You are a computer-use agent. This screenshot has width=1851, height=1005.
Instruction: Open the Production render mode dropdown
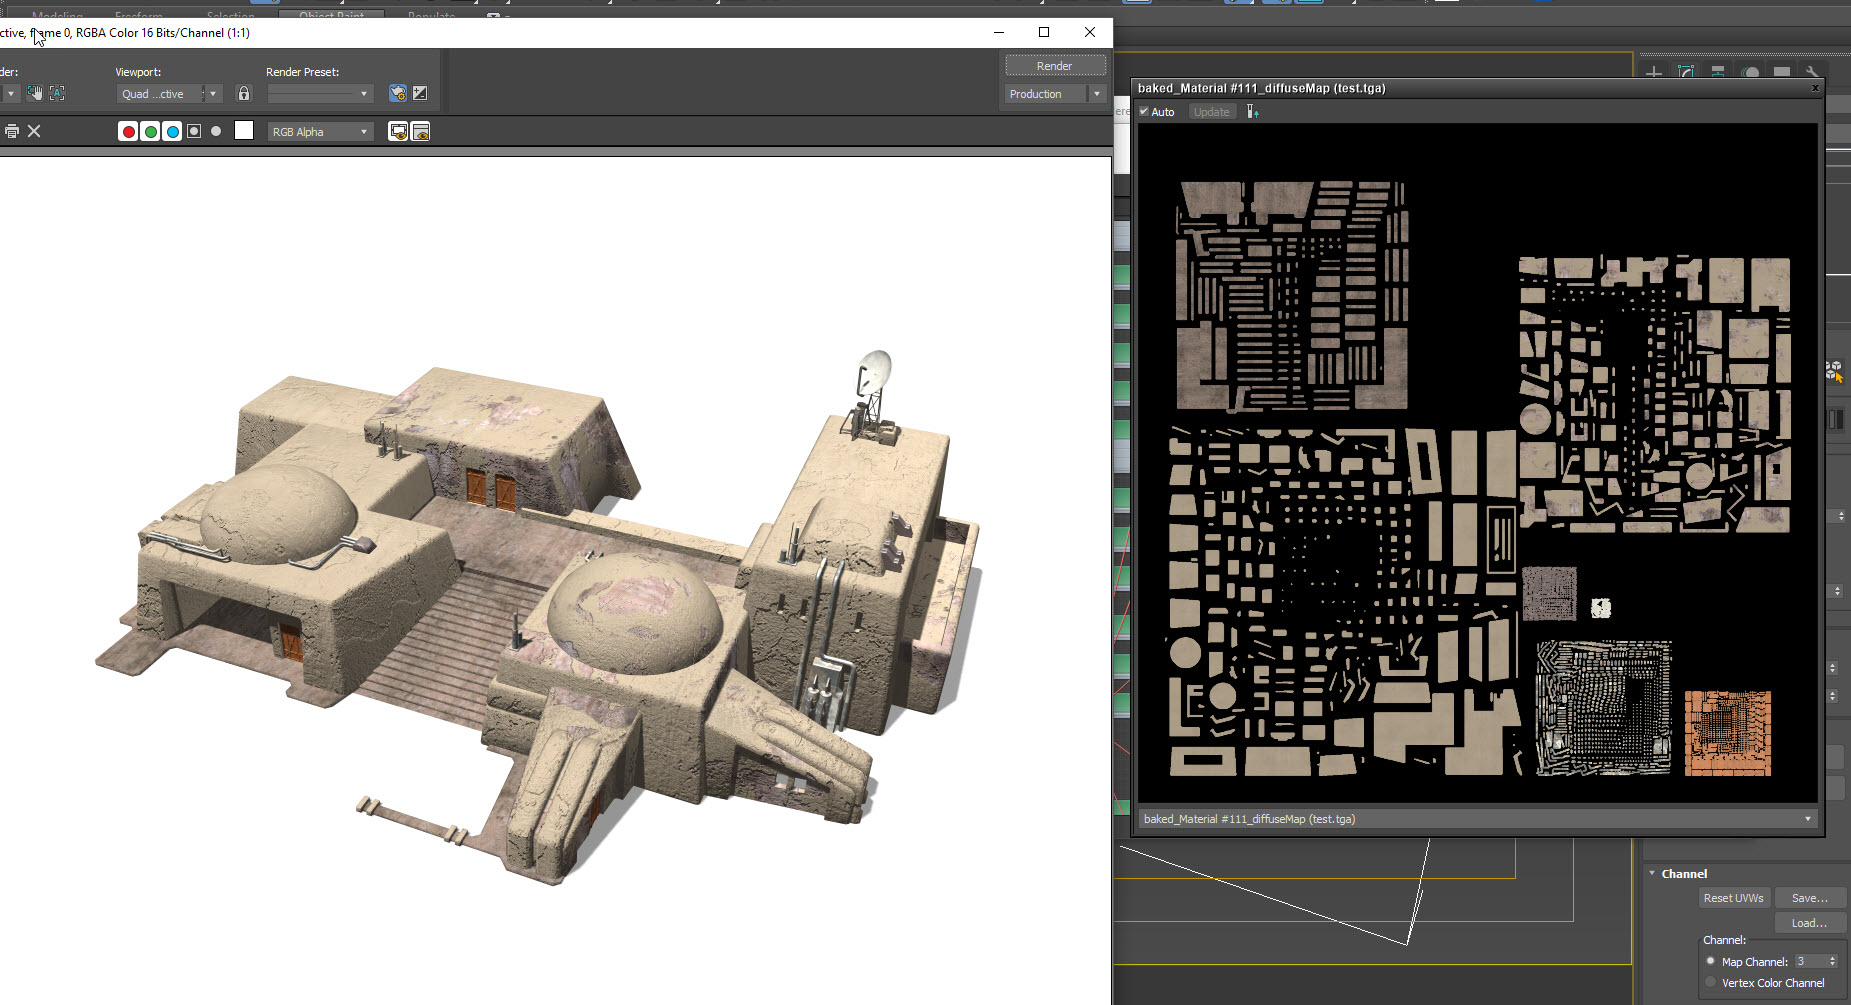[1054, 94]
